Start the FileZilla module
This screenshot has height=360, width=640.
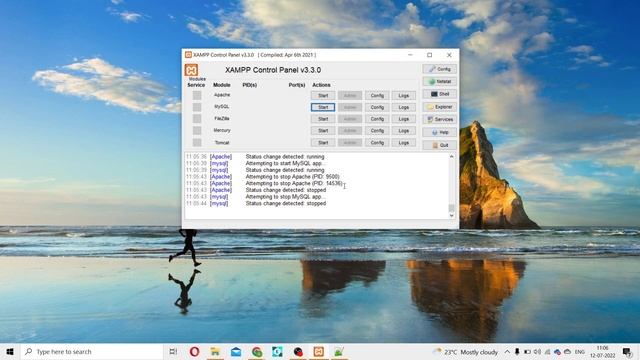coord(323,119)
